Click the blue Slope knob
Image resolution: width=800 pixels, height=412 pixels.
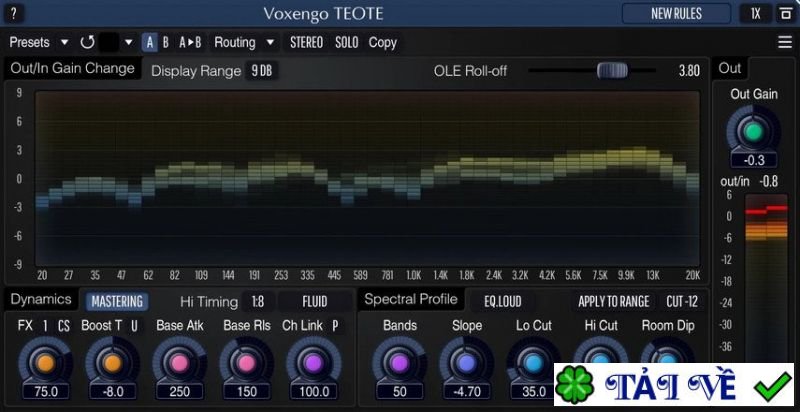[466, 363]
